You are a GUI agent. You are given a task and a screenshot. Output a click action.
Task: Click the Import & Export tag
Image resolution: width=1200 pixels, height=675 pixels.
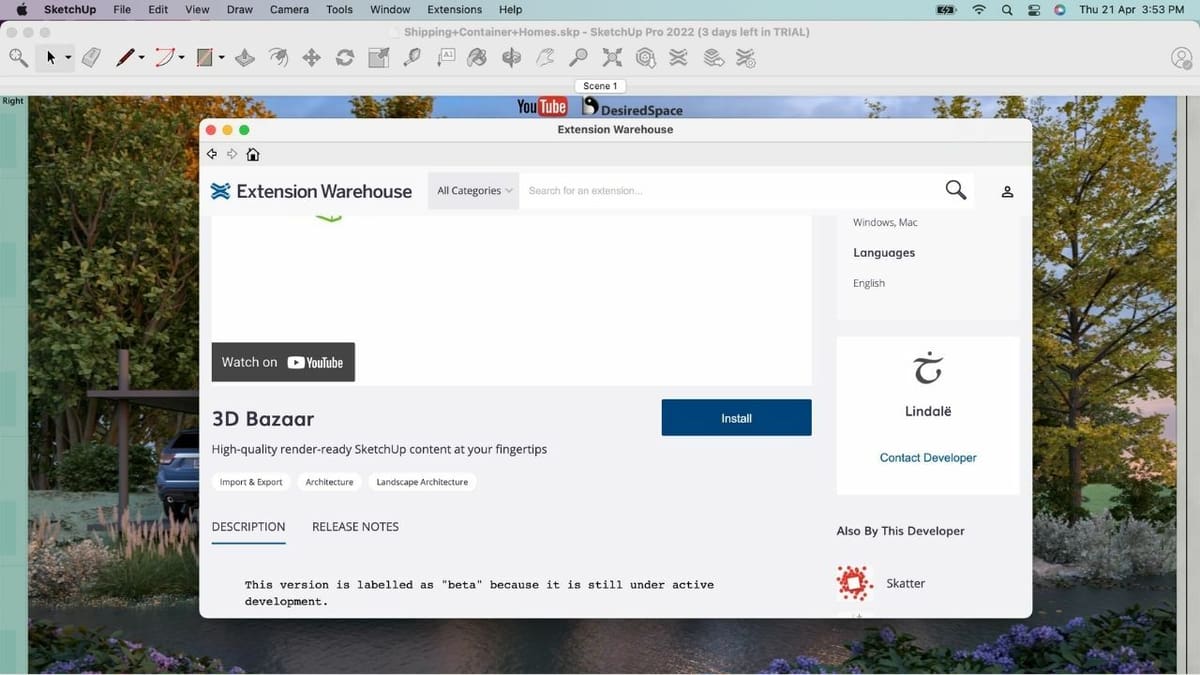pos(251,482)
